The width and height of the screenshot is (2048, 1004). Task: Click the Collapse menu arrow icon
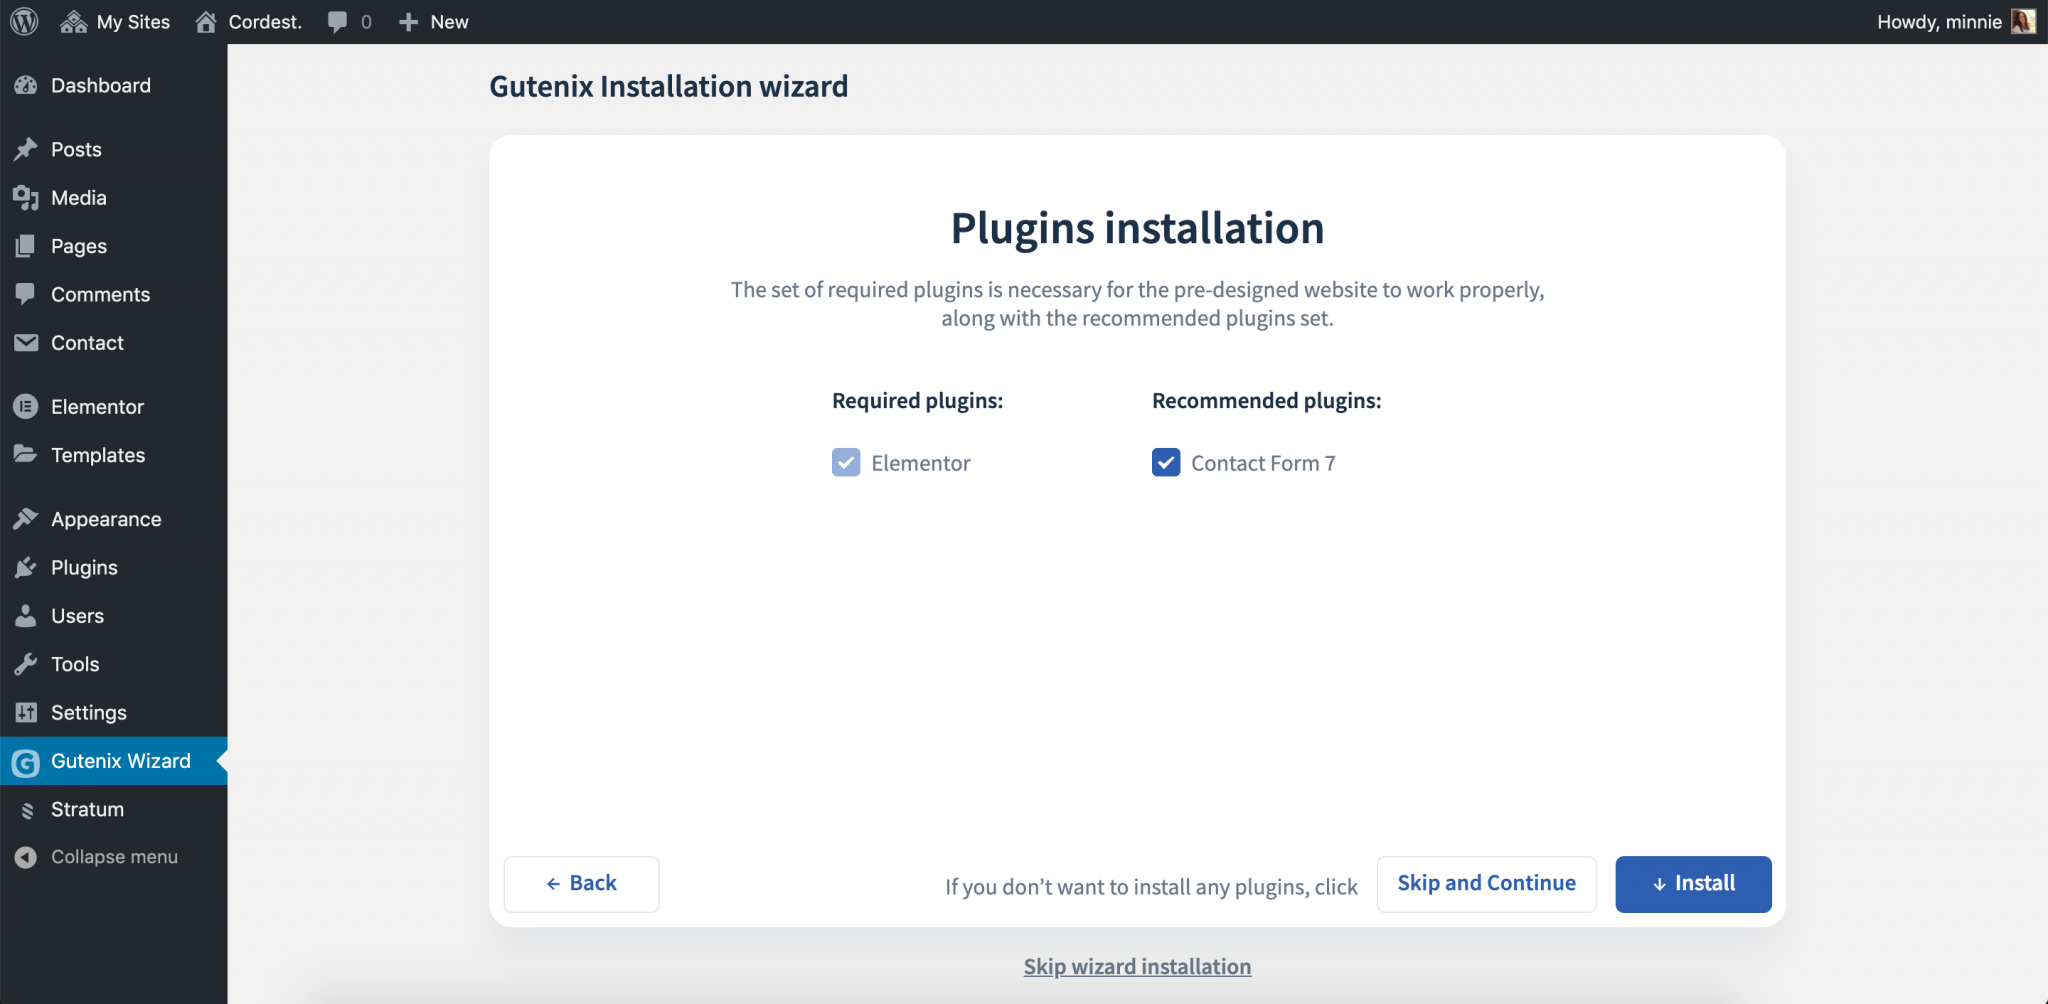[x=26, y=857]
